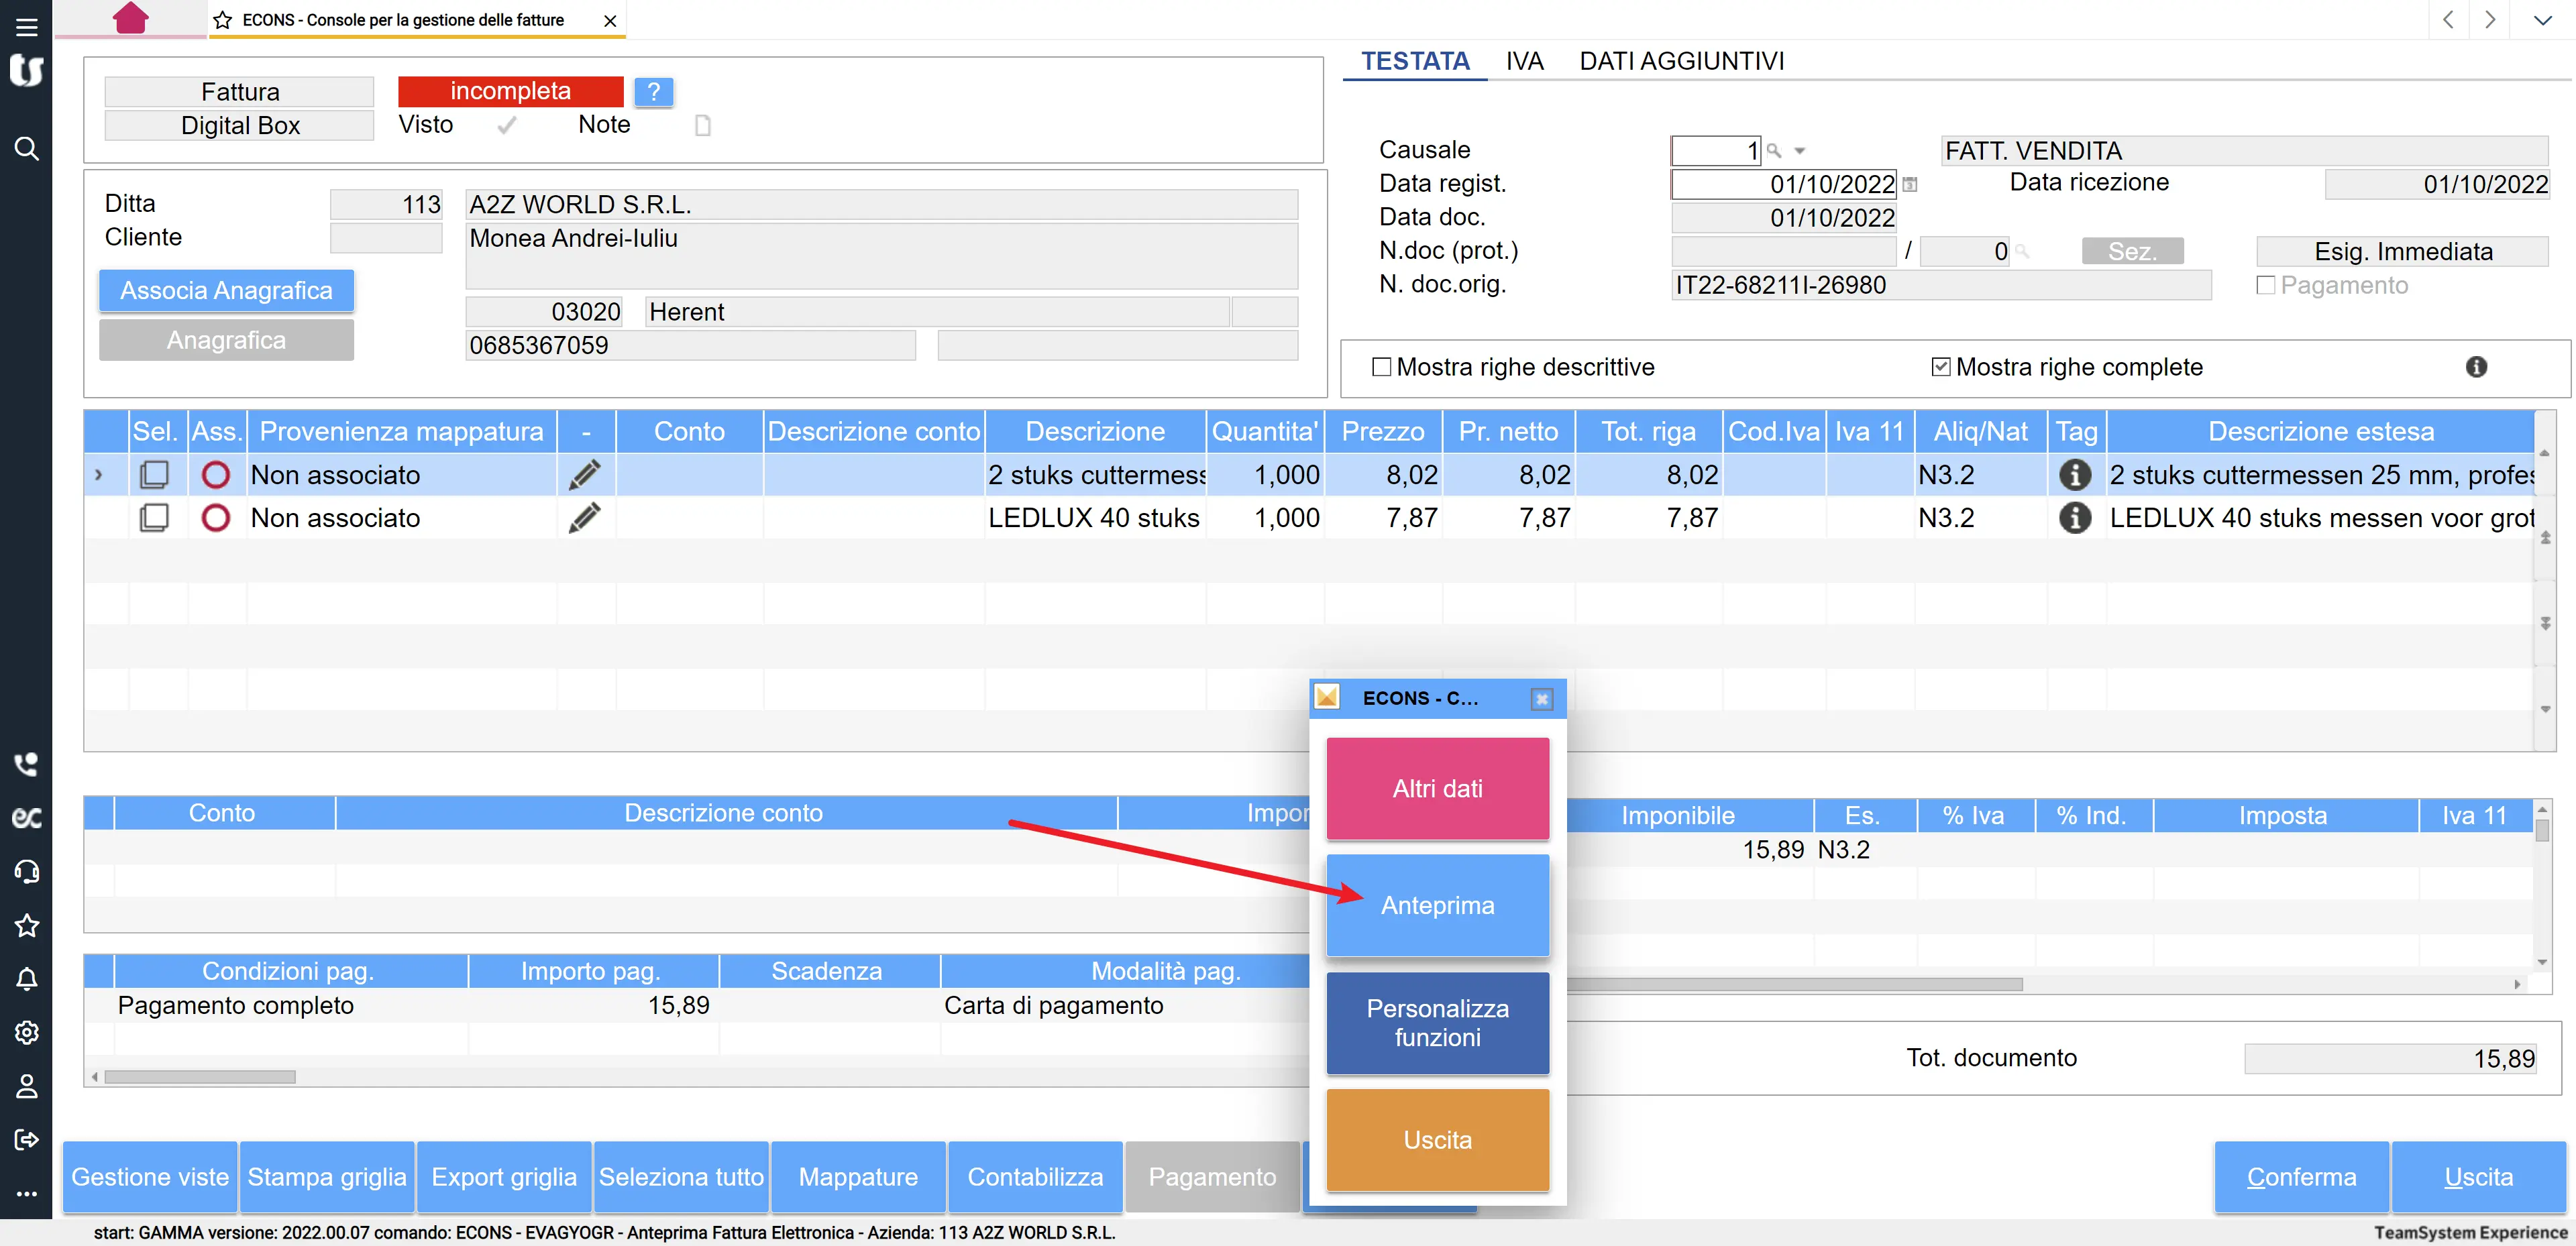Click the pencil edit icon in first row
The height and width of the screenshot is (1246, 2576).
tap(585, 475)
